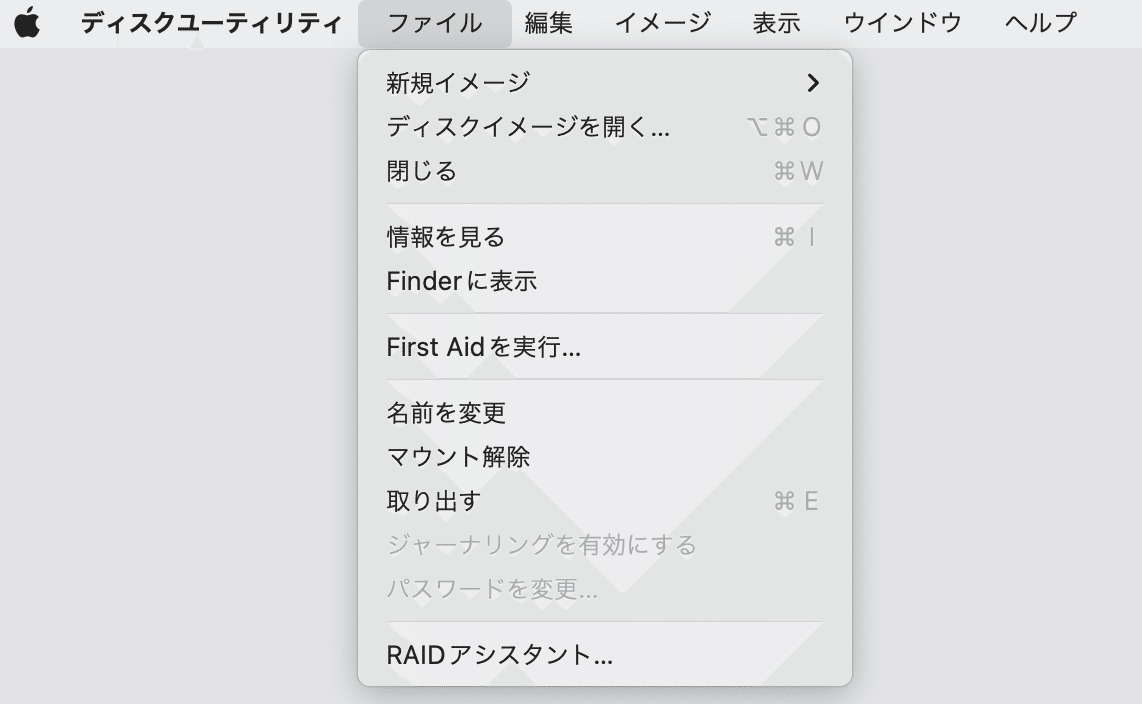The width and height of the screenshot is (1142, 704).
Task: Close the open ファイル menu
Action: coord(434,23)
